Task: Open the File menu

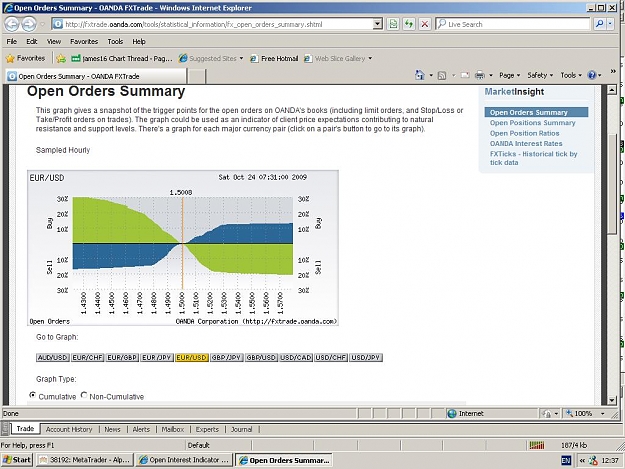Action: 12,41
